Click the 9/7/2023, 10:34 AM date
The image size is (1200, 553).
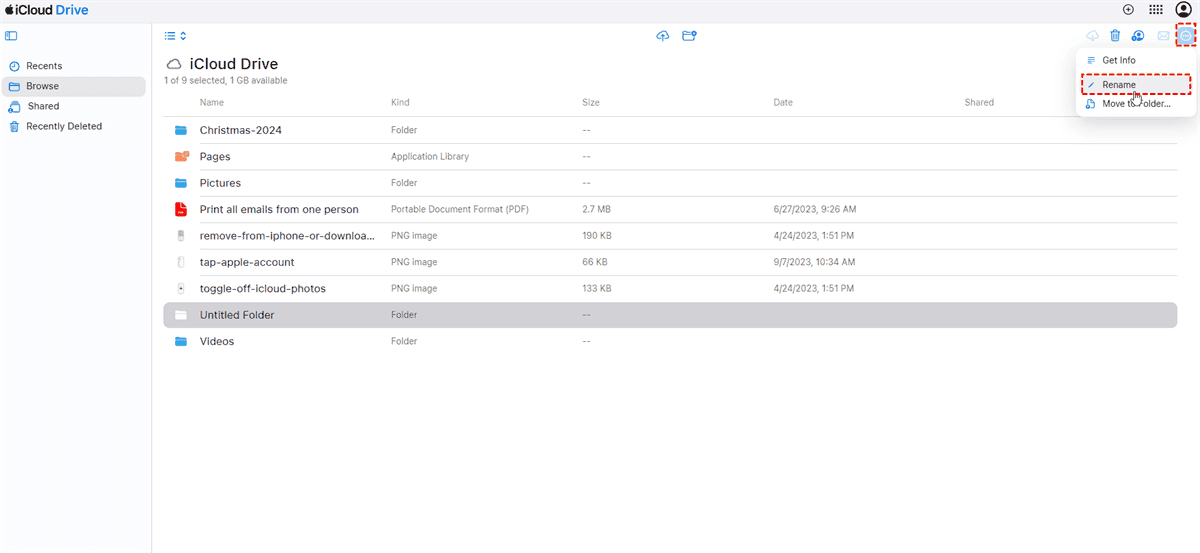[814, 262]
